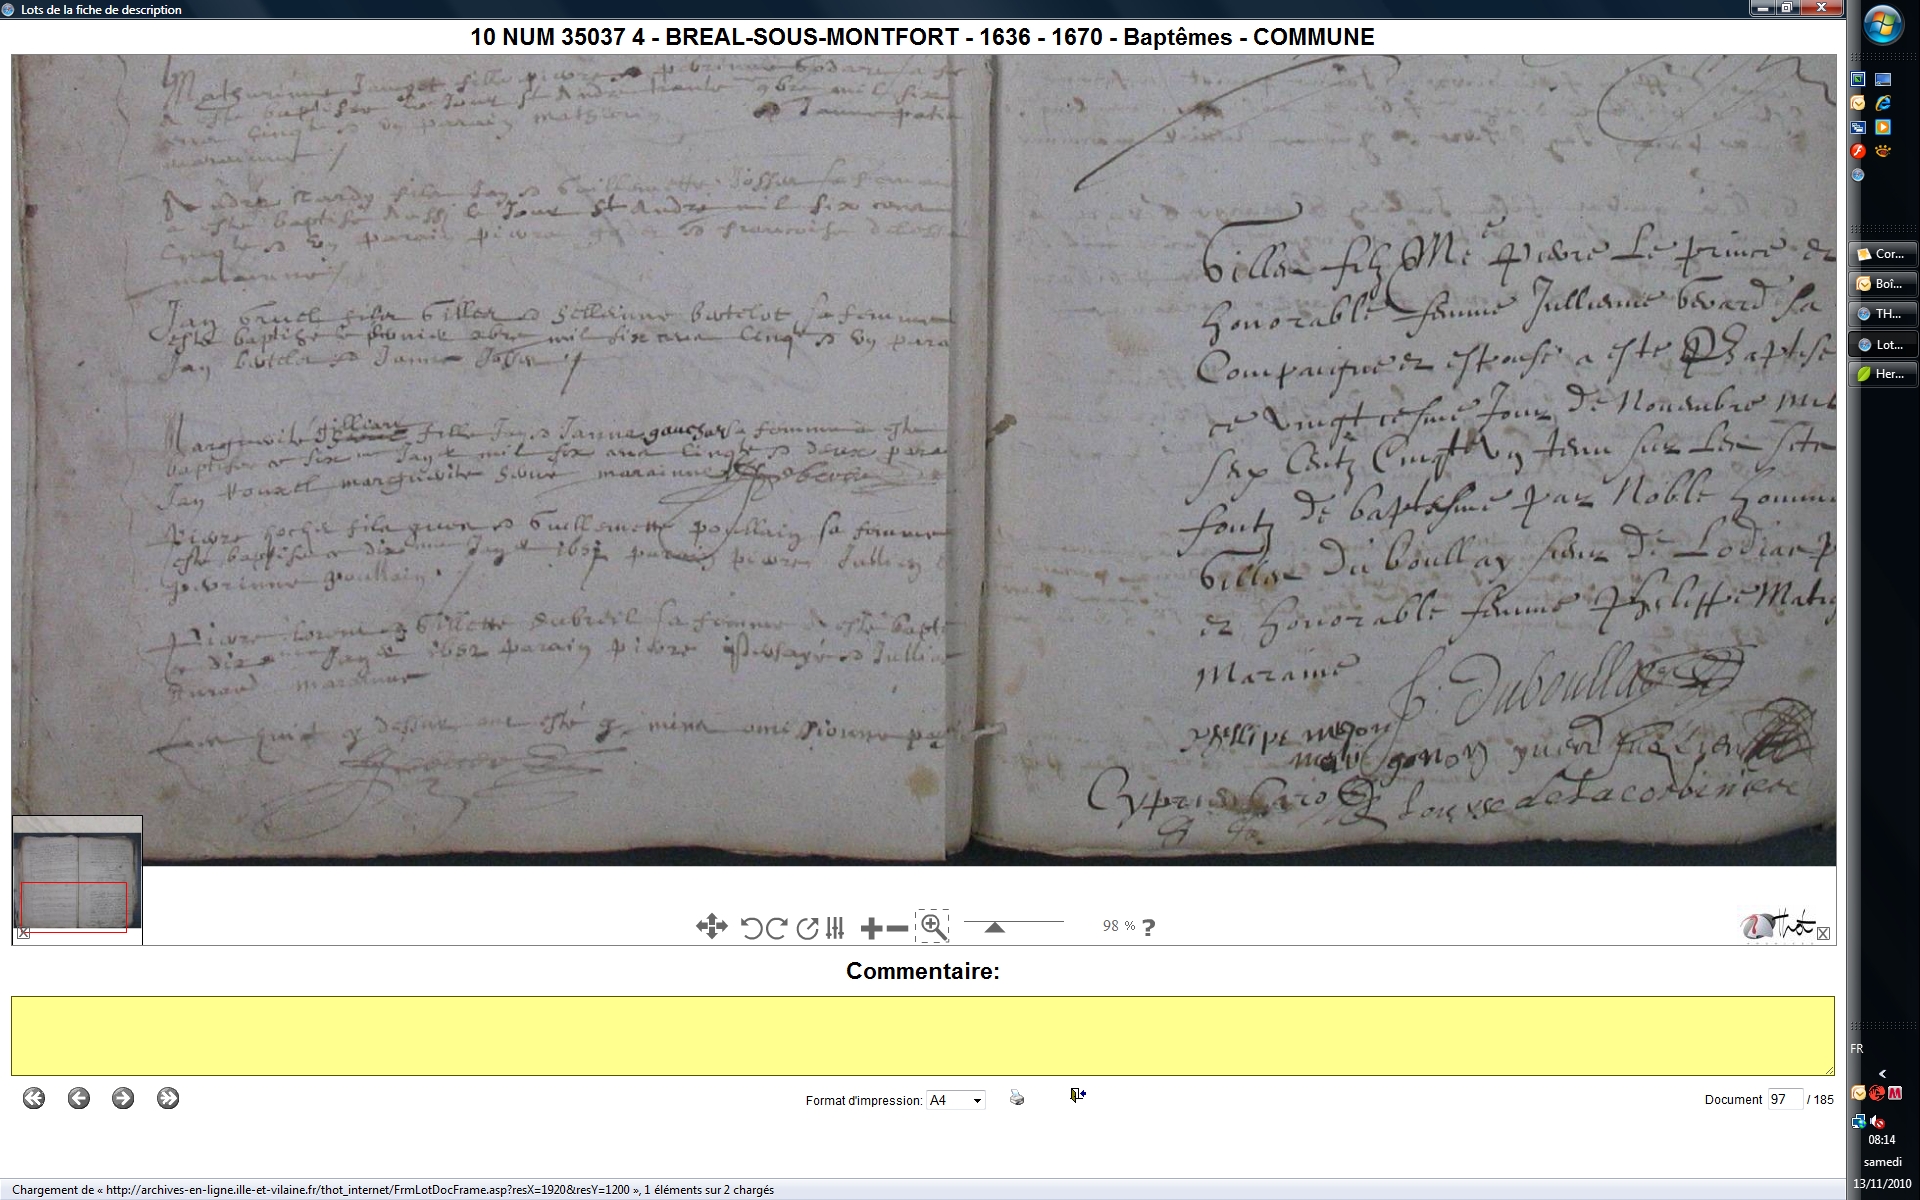Image resolution: width=1920 pixels, height=1200 pixels.
Task: Print the document with printer icon
Action: tap(1017, 1098)
